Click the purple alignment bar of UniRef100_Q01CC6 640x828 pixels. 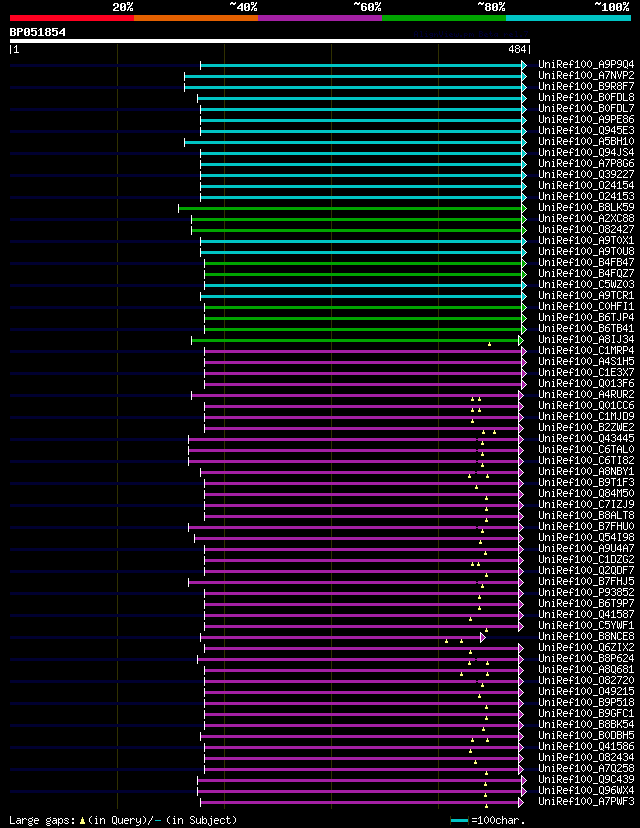point(364,407)
